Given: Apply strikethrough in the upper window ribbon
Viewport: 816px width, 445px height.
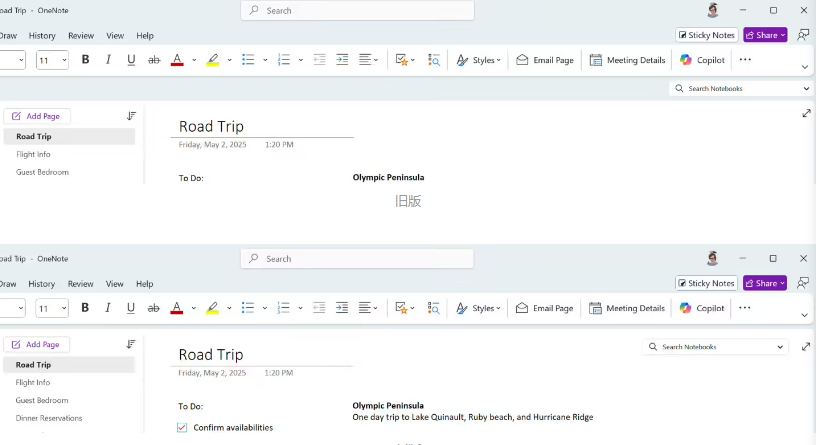Looking at the screenshot, I should [154, 60].
